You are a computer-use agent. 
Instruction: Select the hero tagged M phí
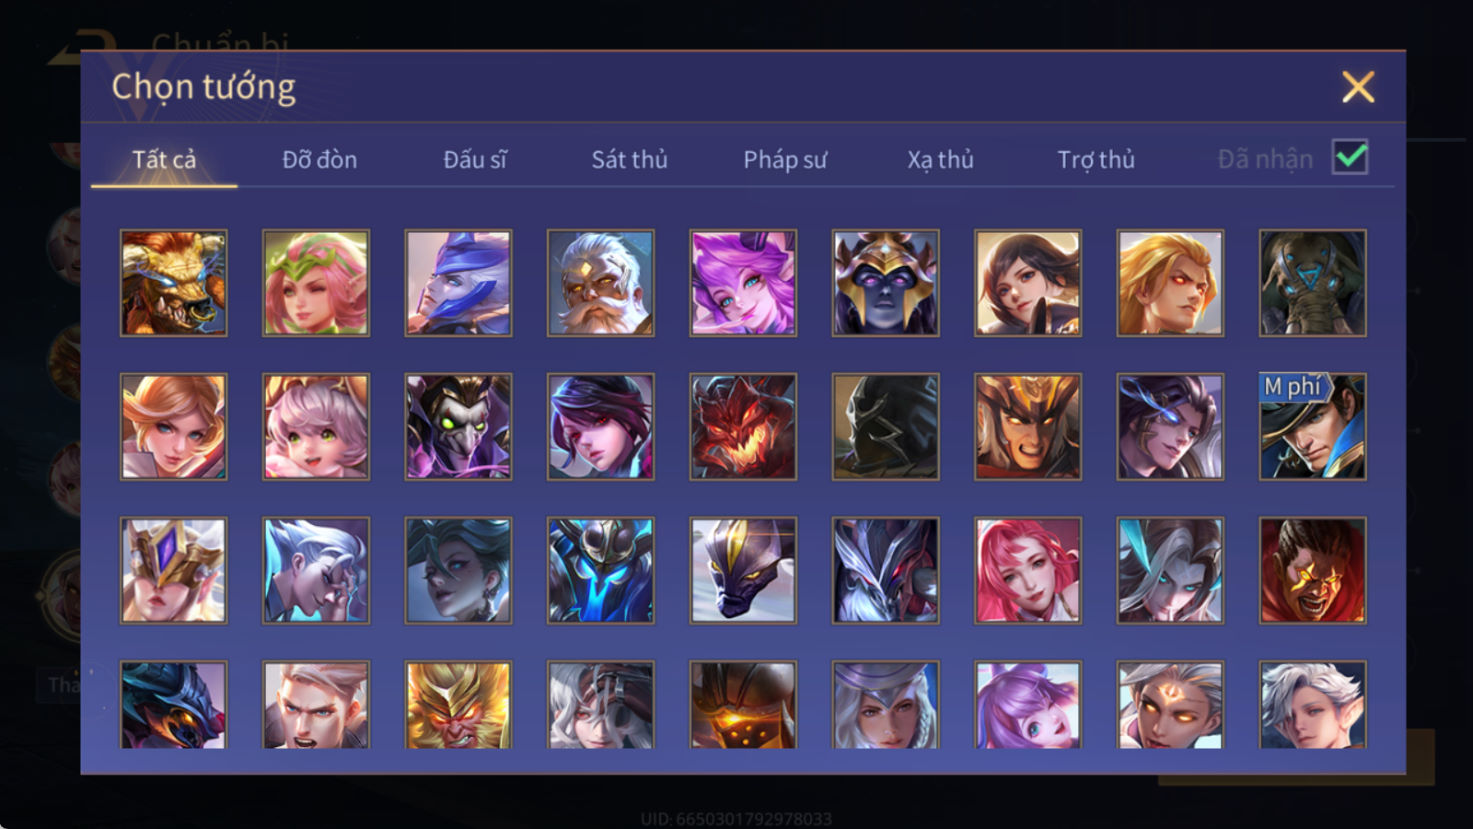[1313, 427]
